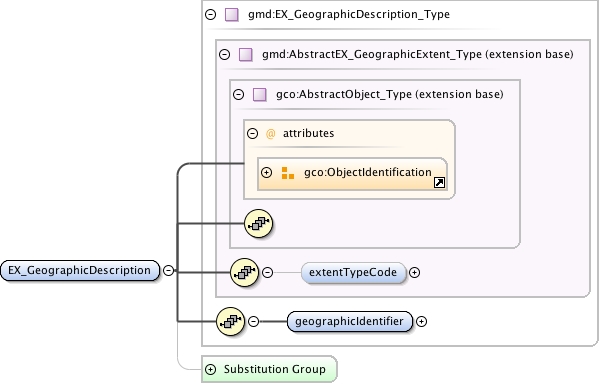Click the gmd:AbstractEX_GeographicExtent_Type (extension base) label
The height and width of the screenshot is (386, 600).
(418, 54)
